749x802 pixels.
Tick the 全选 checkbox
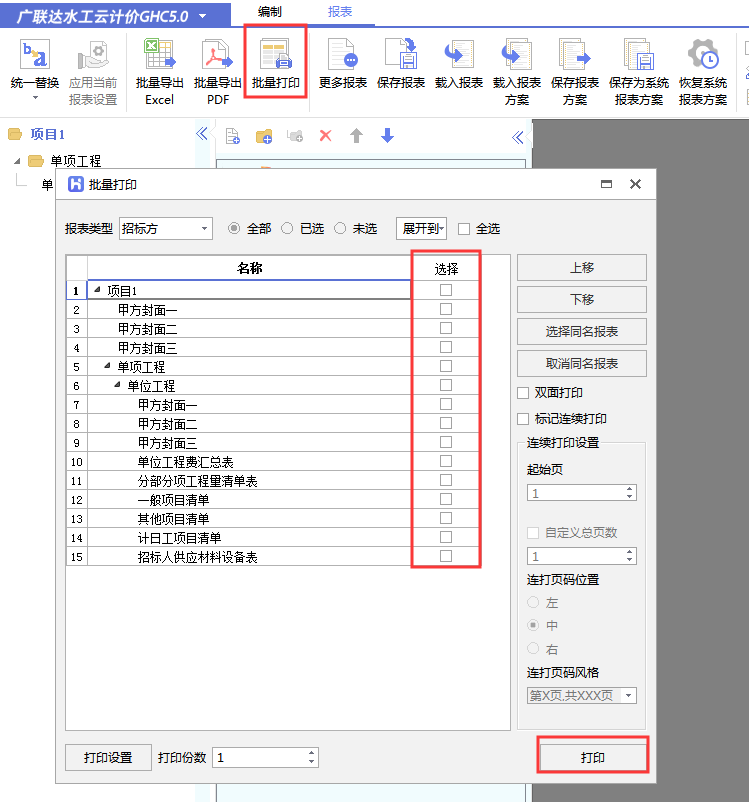[x=464, y=229]
